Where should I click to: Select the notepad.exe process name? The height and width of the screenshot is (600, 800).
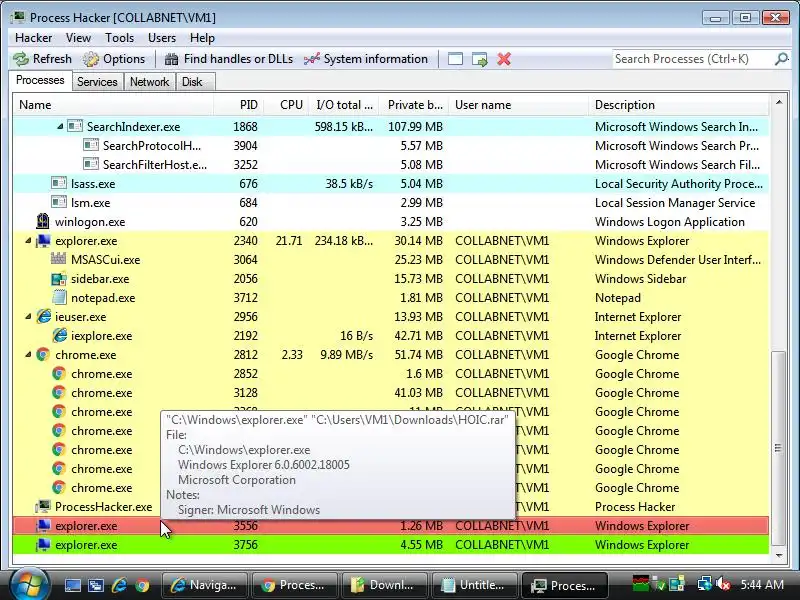(103, 298)
